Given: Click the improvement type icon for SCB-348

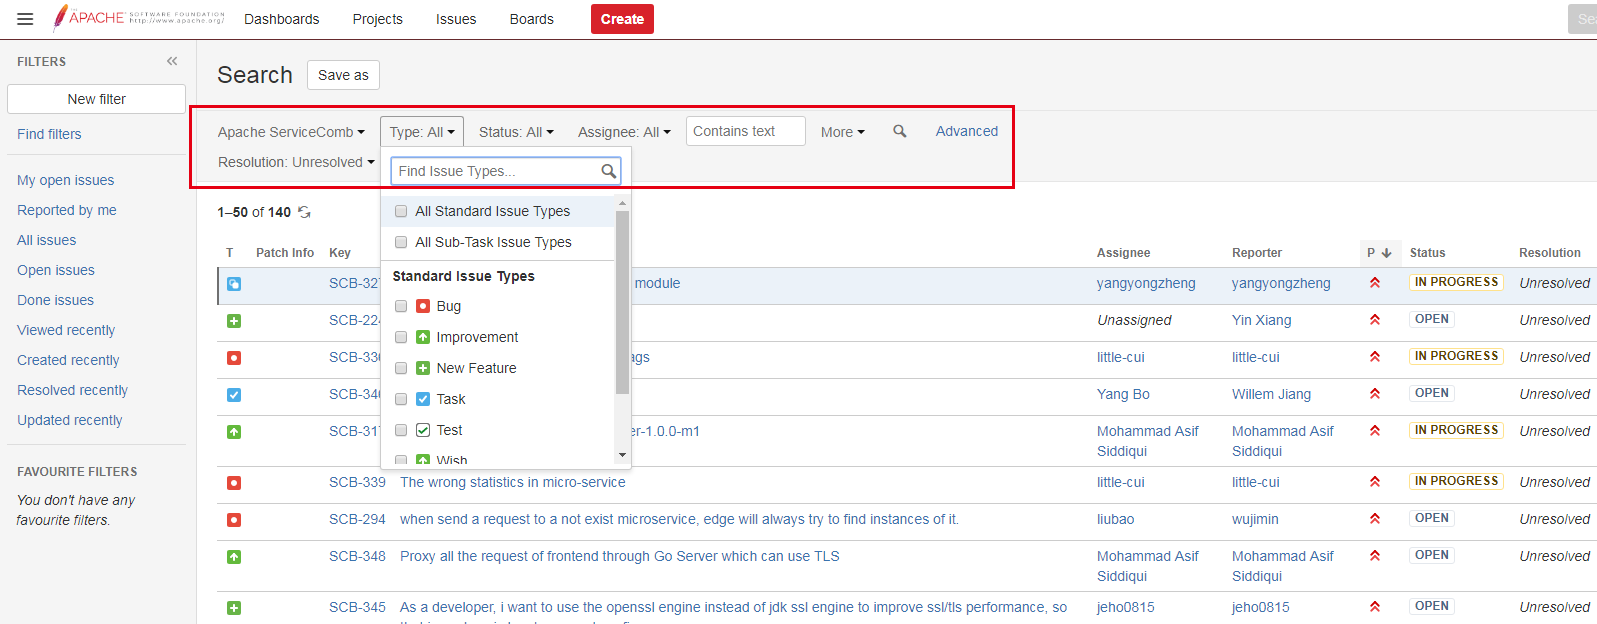Looking at the screenshot, I should click(x=234, y=557).
